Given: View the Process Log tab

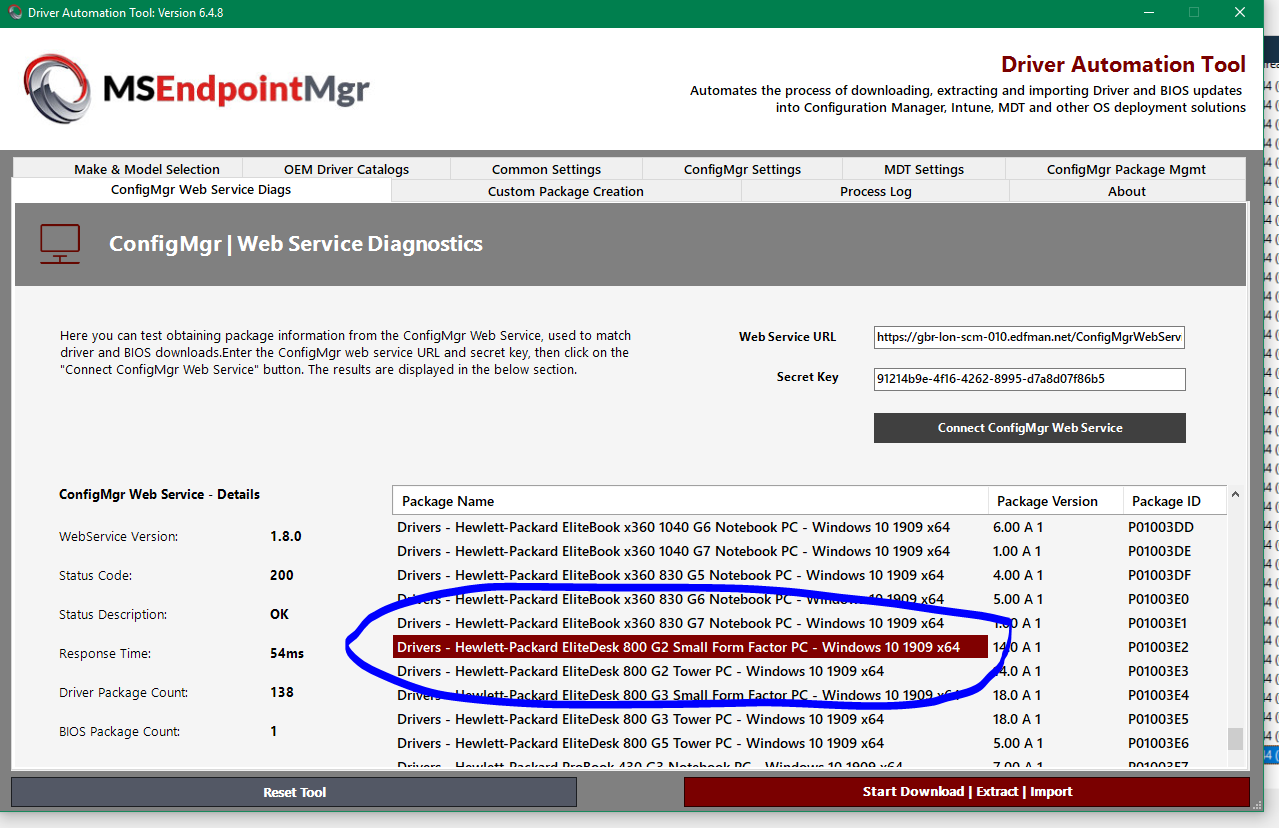Looking at the screenshot, I should tap(875, 191).
